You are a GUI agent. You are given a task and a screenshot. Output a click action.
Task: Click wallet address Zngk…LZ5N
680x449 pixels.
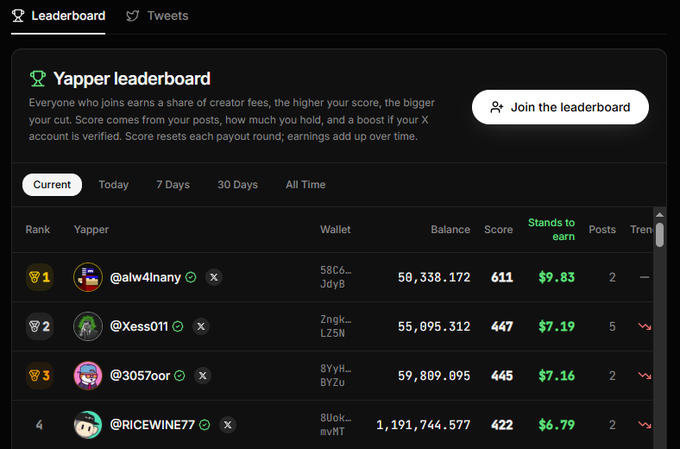pyautogui.click(x=336, y=326)
